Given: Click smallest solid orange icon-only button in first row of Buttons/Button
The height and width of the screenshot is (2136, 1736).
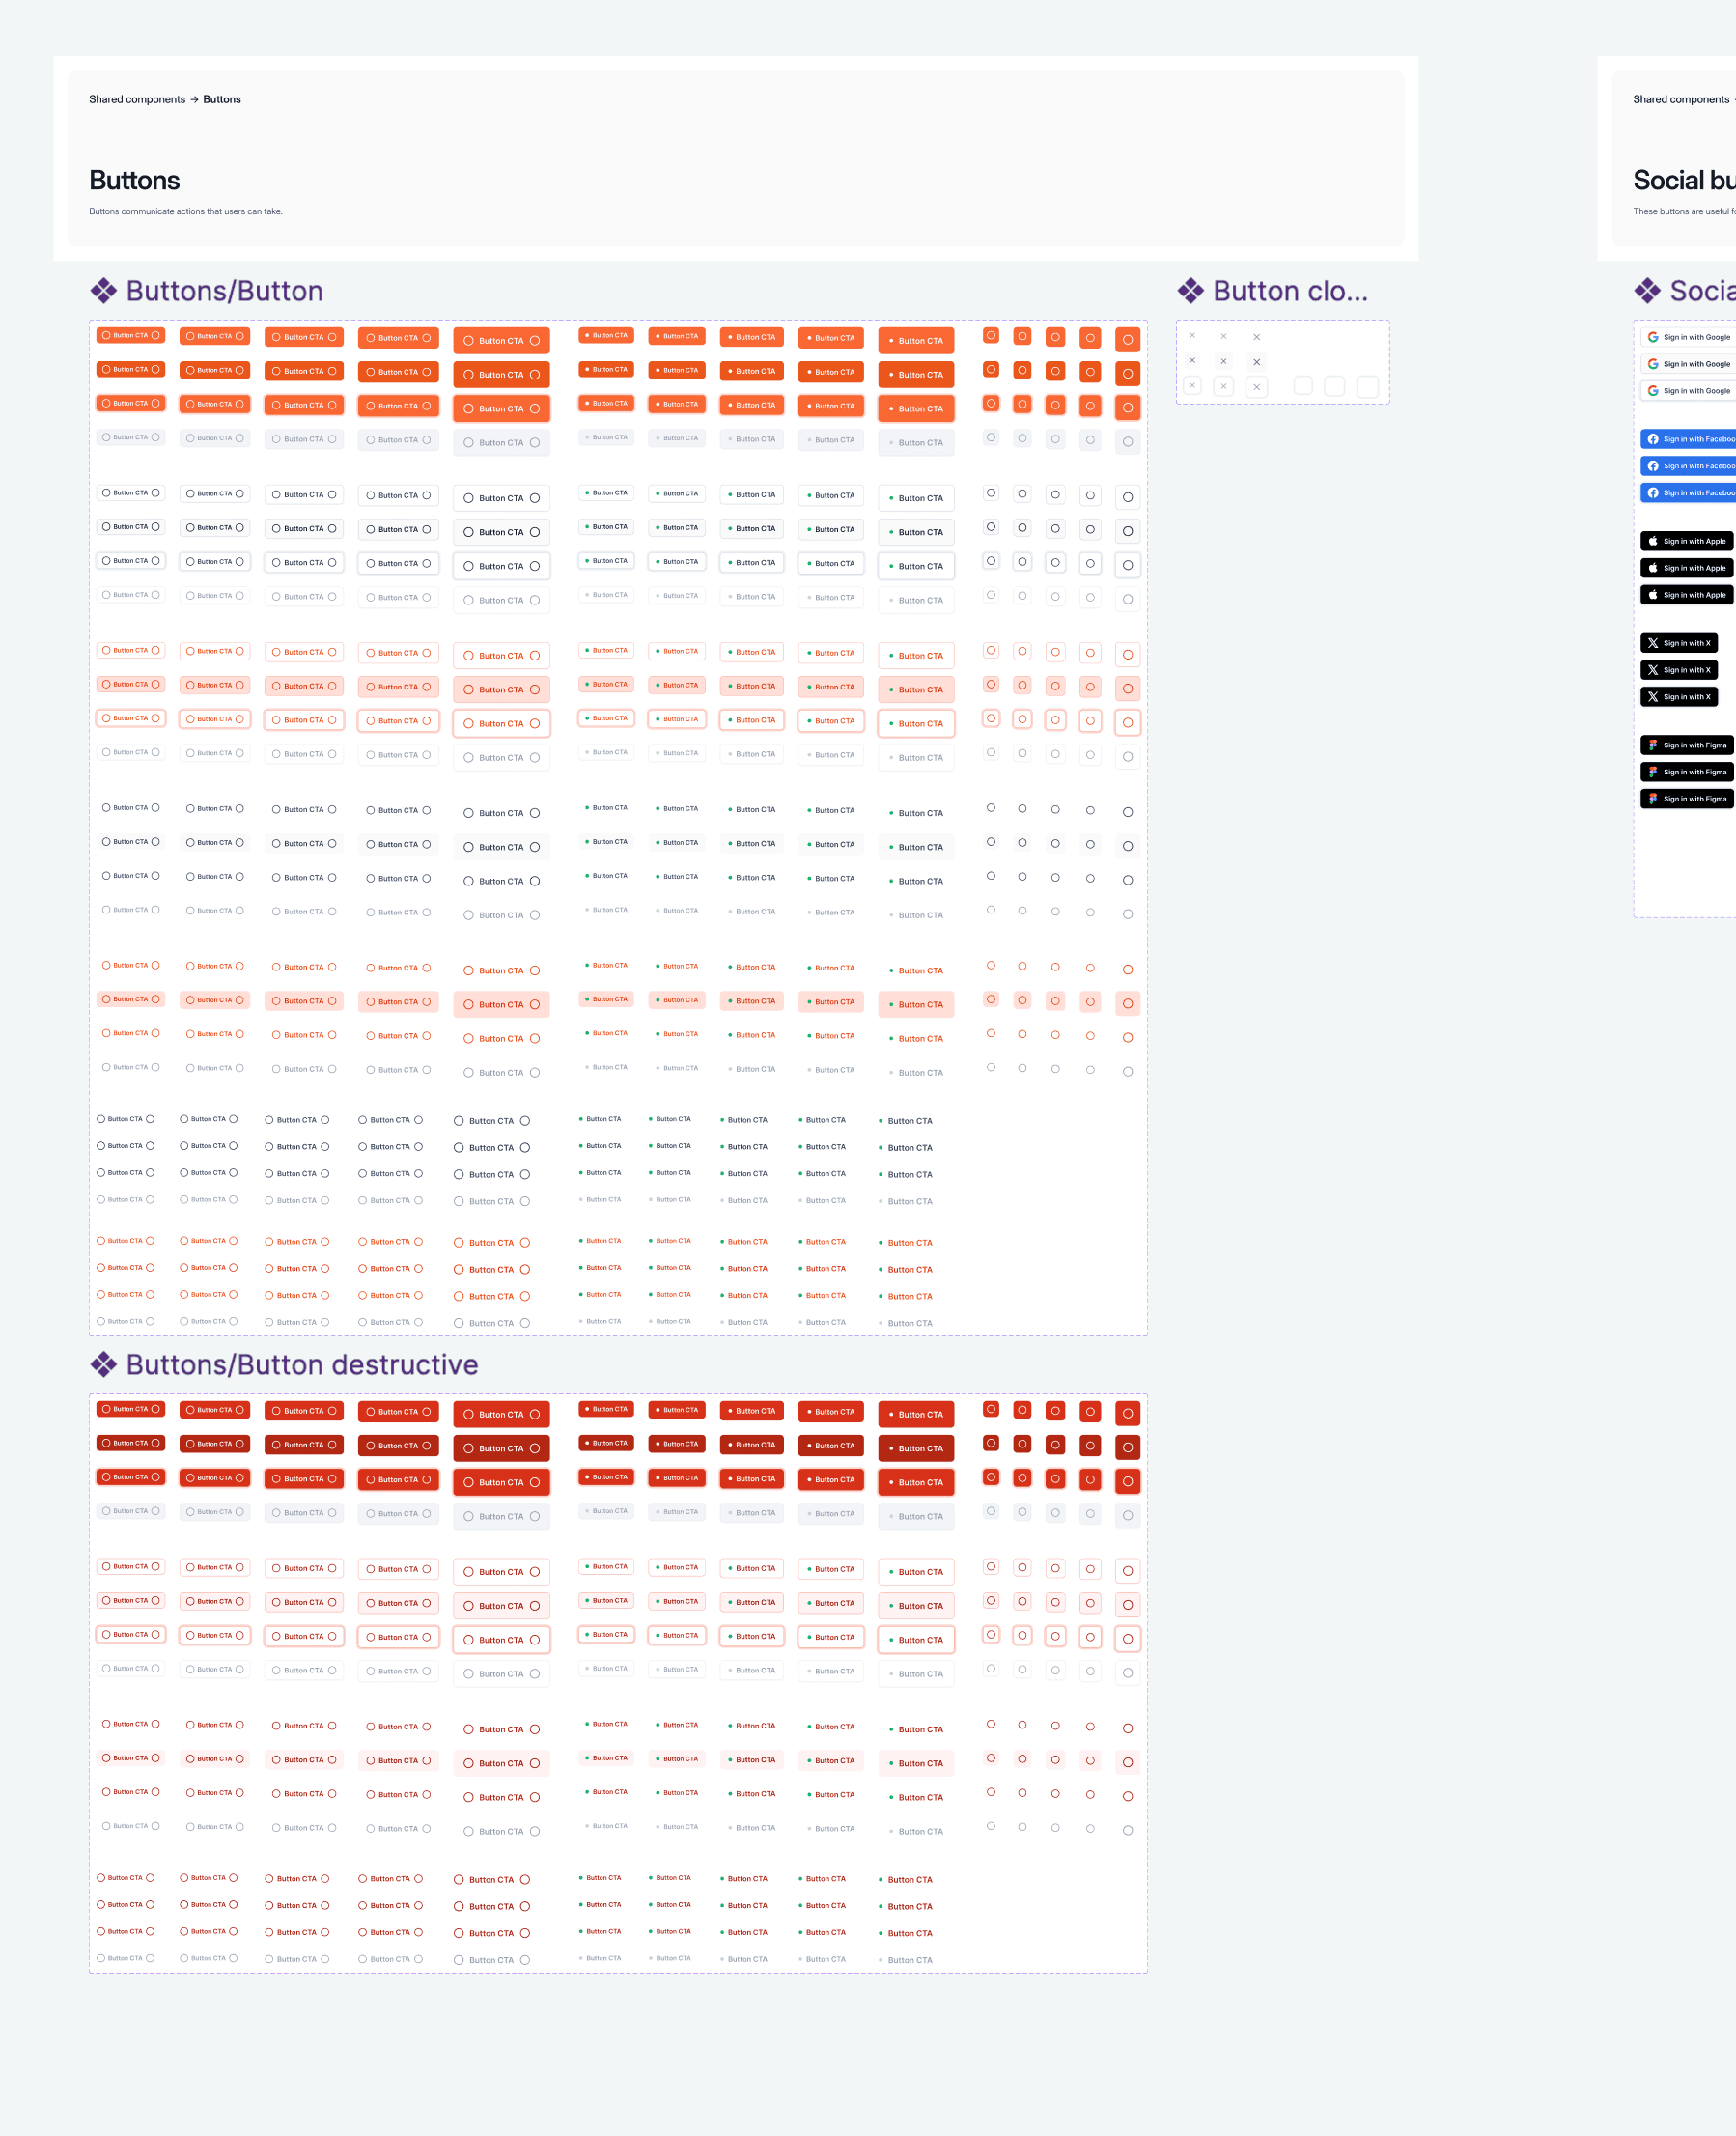Looking at the screenshot, I should coord(991,335).
